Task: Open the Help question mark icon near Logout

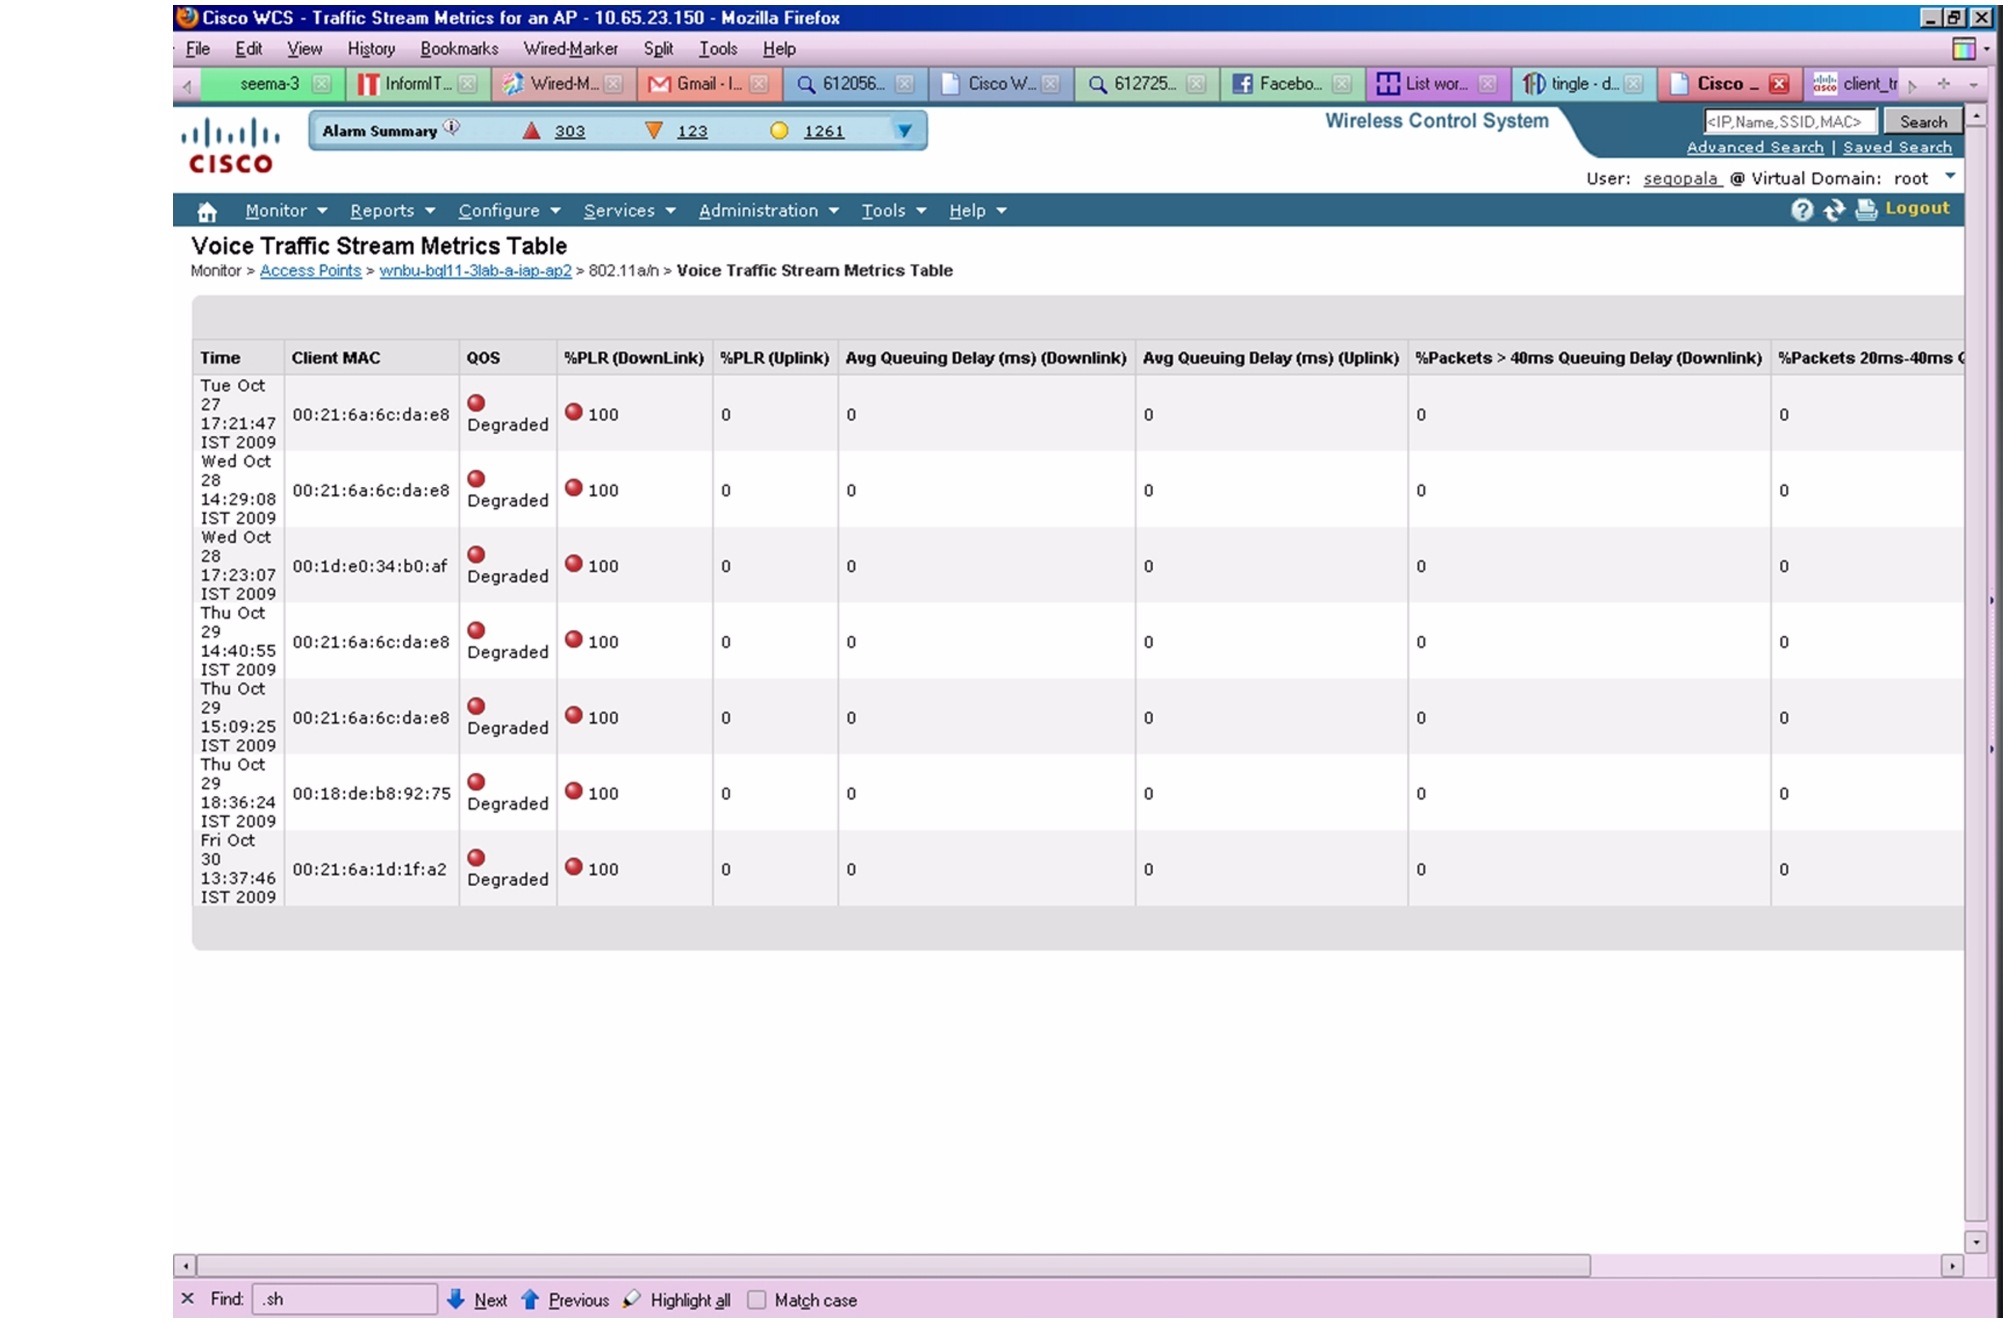Action: click(1802, 209)
